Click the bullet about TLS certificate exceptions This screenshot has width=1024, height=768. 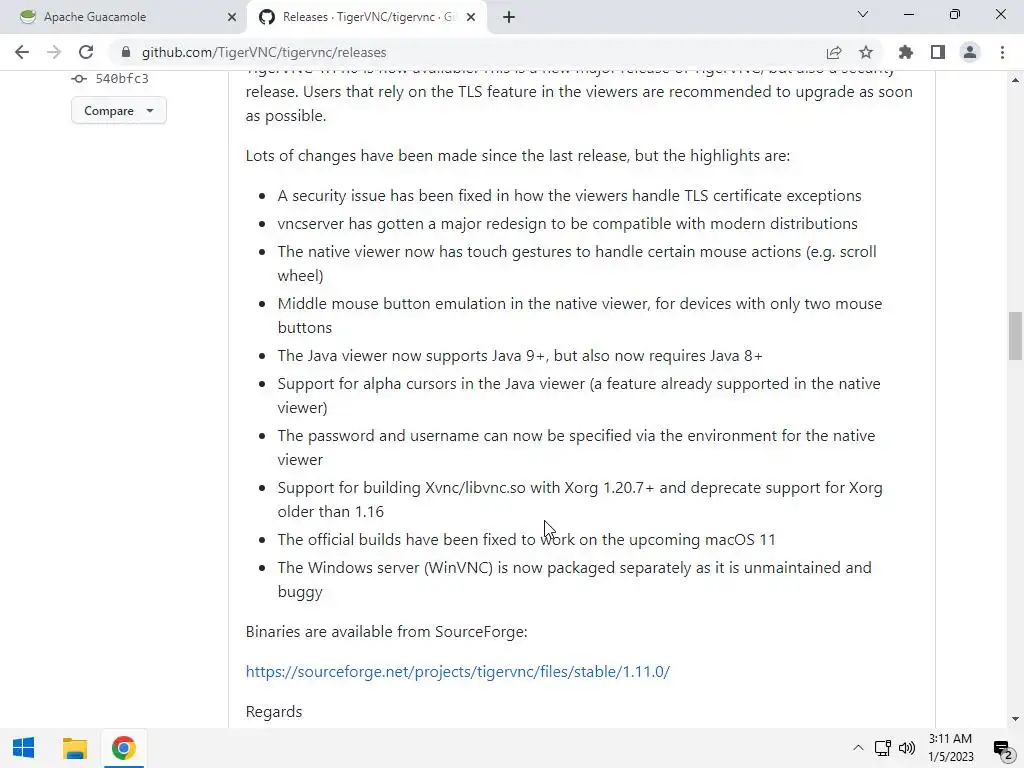pos(569,196)
